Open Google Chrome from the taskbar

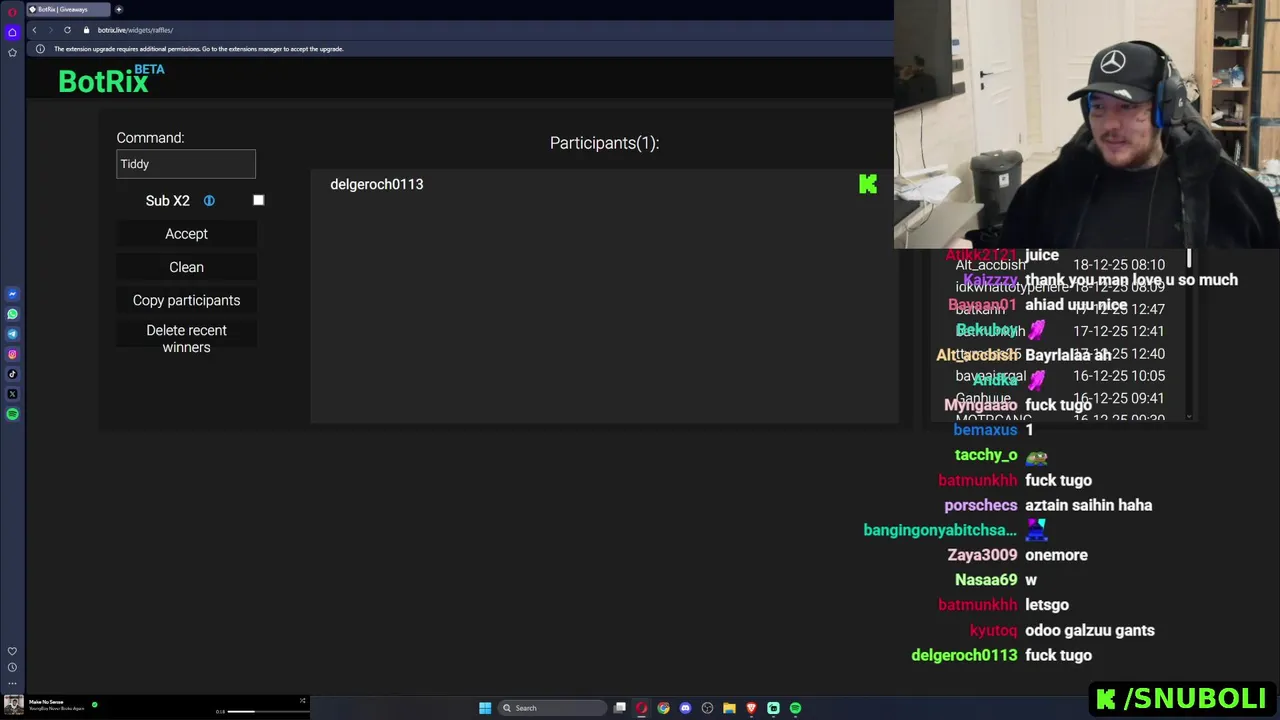[x=663, y=708]
